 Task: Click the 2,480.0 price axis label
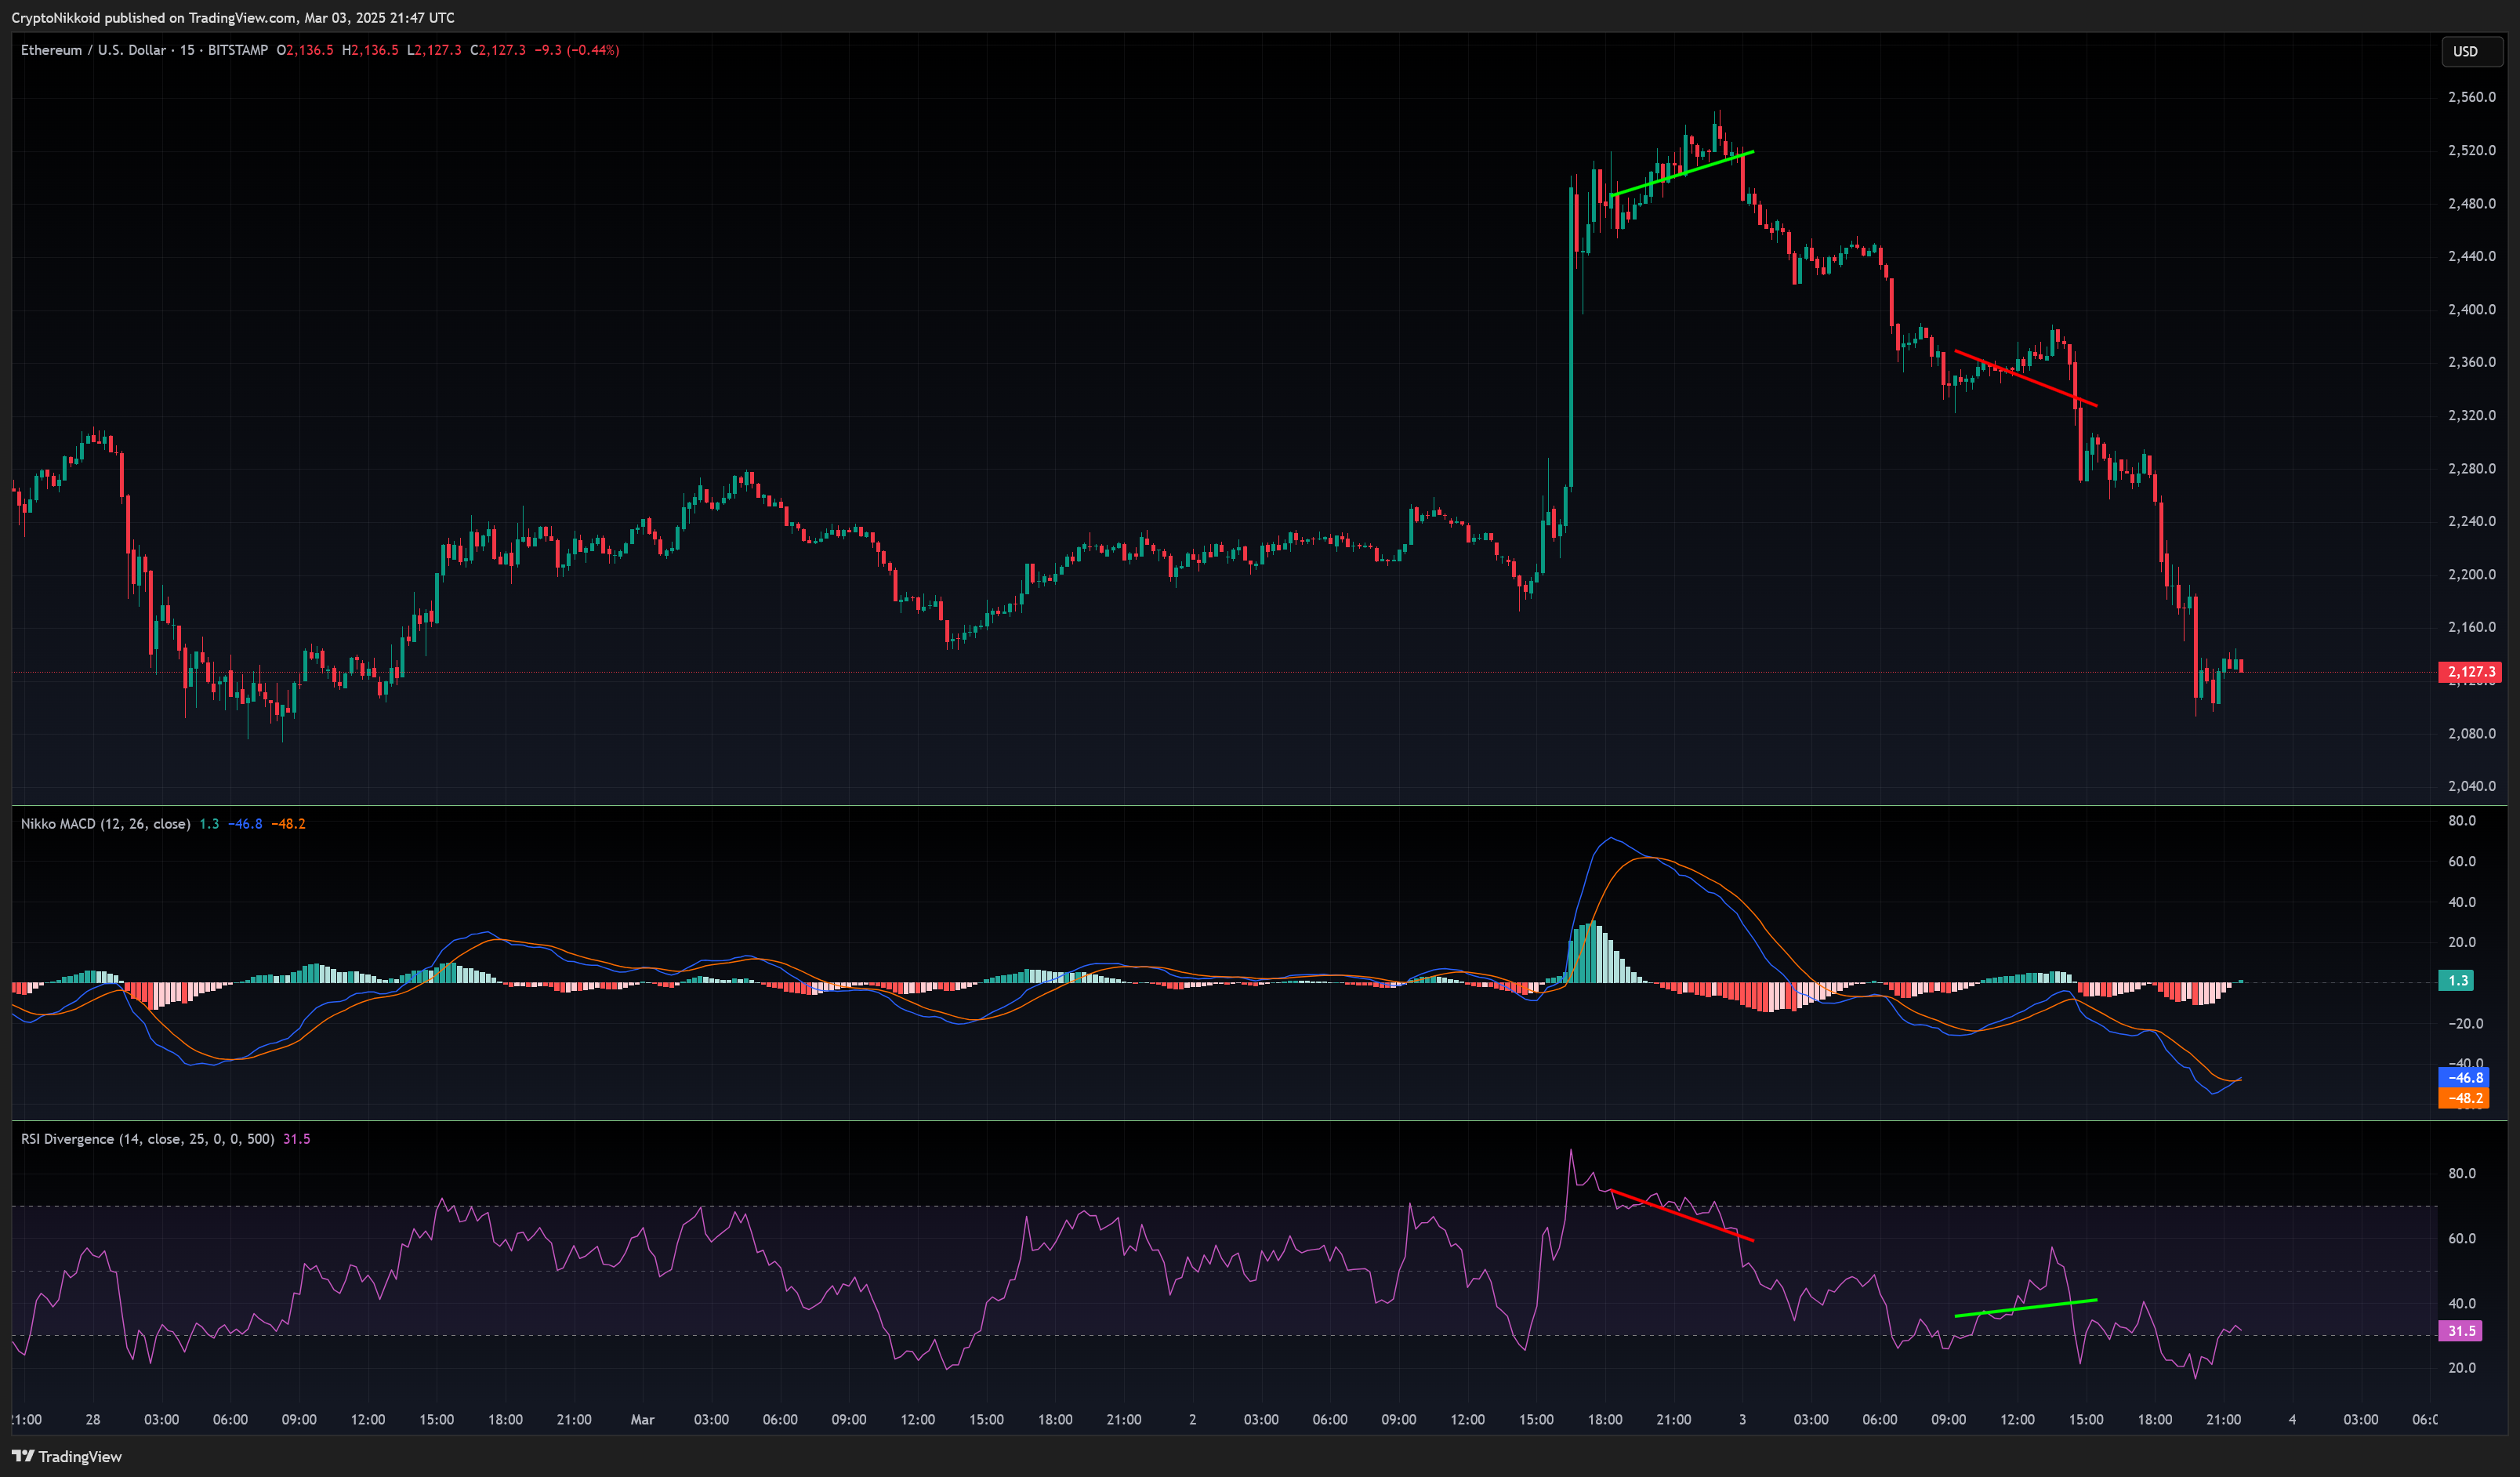coord(2472,203)
